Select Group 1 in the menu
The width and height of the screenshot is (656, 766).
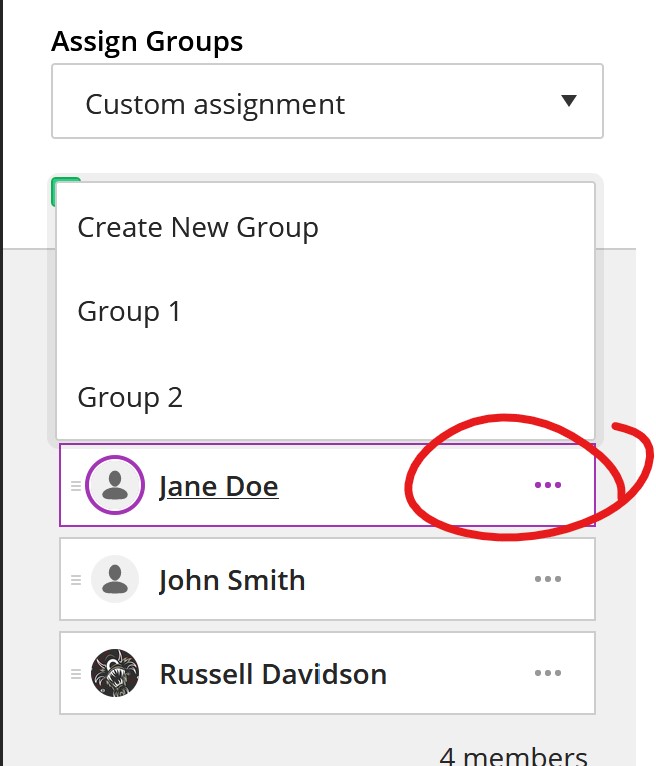click(x=129, y=312)
